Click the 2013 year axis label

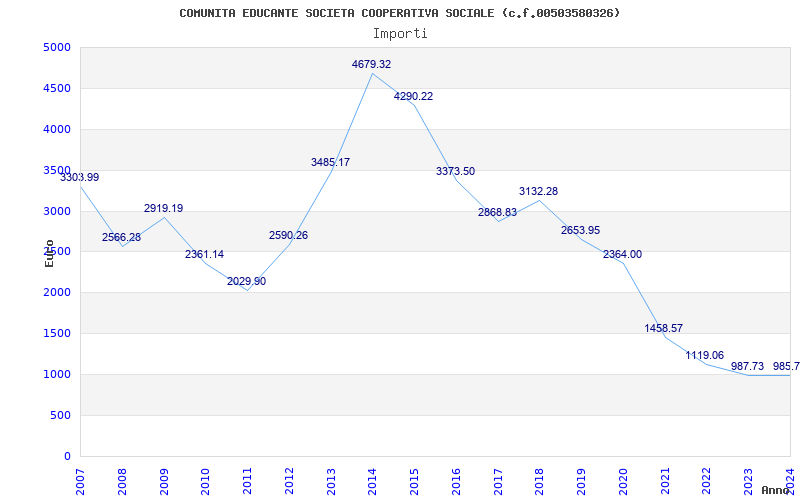point(331,481)
